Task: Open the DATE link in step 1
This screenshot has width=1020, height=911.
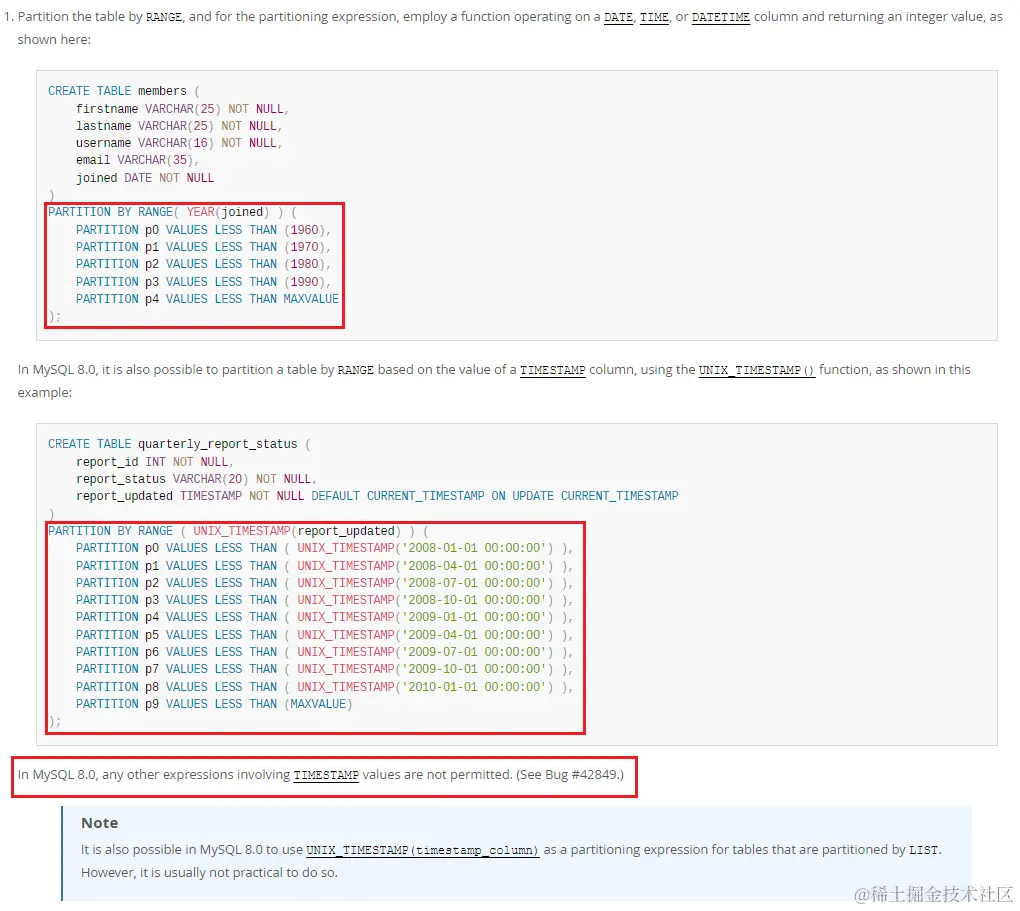Action: pos(618,18)
